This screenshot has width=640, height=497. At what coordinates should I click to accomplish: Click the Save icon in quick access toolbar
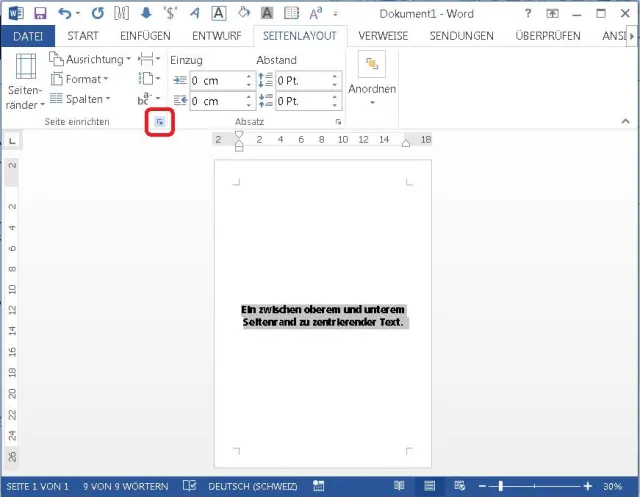click(x=40, y=12)
